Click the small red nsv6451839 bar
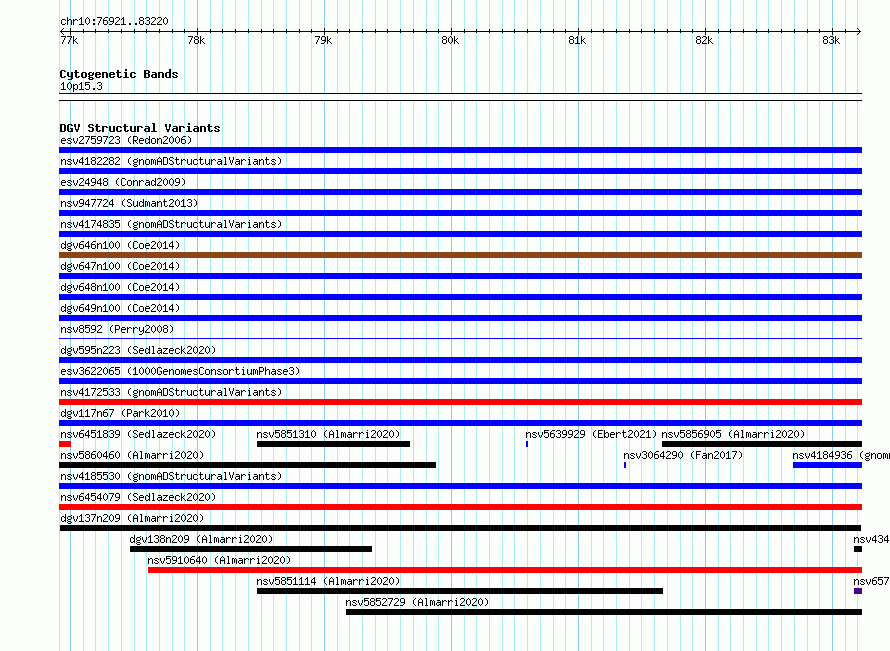The width and height of the screenshot is (890, 651). pos(65,444)
